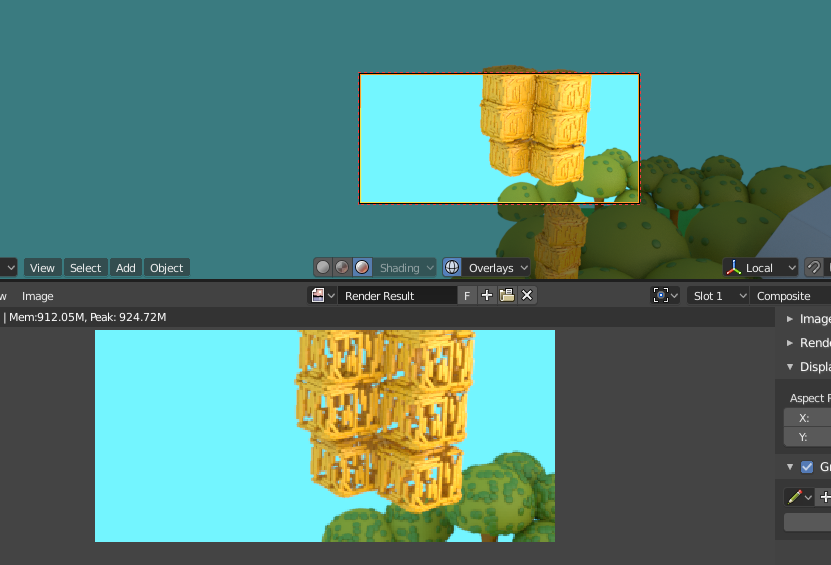Open the Shading options dropdown
This screenshot has height=565, width=831.
click(x=404, y=268)
